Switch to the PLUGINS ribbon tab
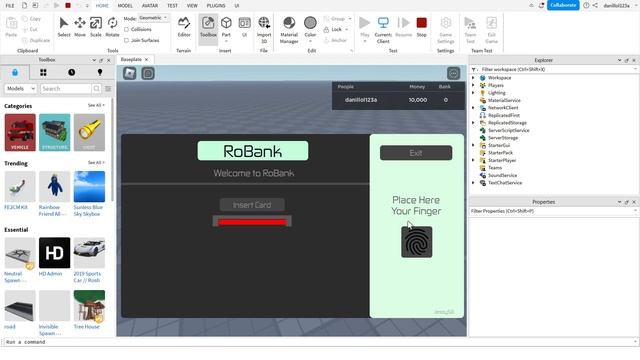Viewport: 640px width, 360px height. tap(216, 6)
